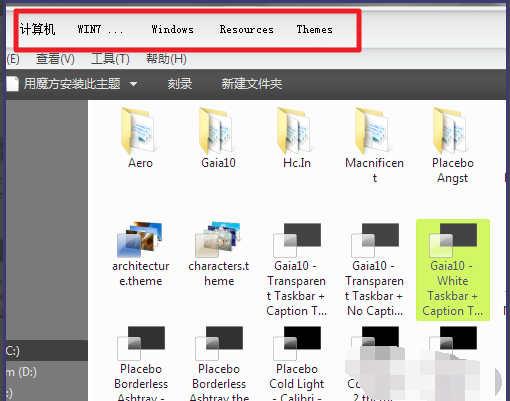Select the Placebo Cold Light Calibri theme
Image resolution: width=510 pixels, height=401 pixels.
tap(297, 363)
